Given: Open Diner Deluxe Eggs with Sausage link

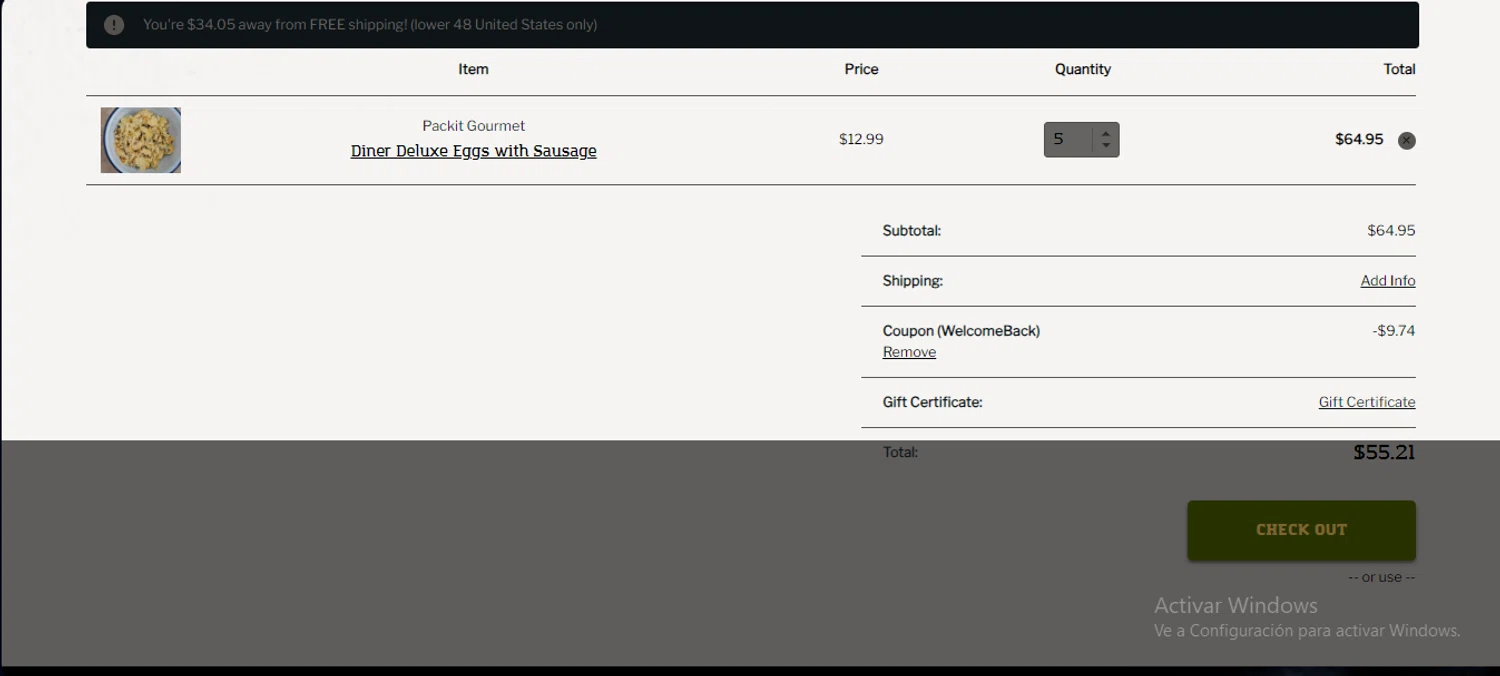Looking at the screenshot, I should (473, 151).
